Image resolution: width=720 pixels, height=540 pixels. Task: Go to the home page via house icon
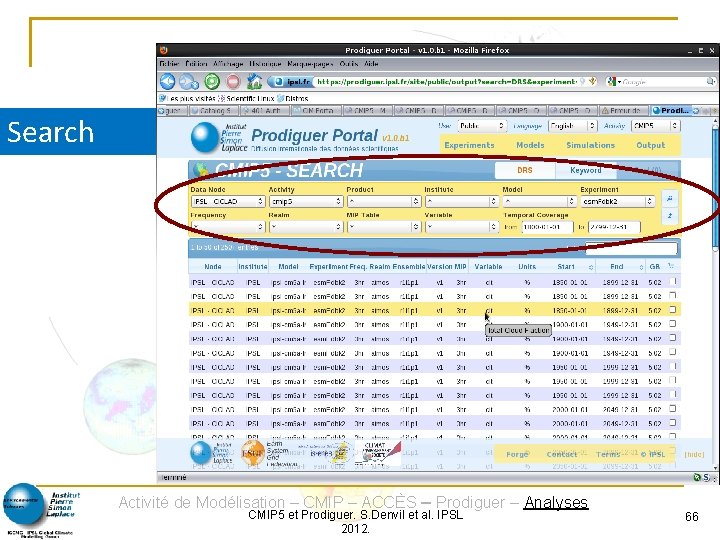[254, 82]
